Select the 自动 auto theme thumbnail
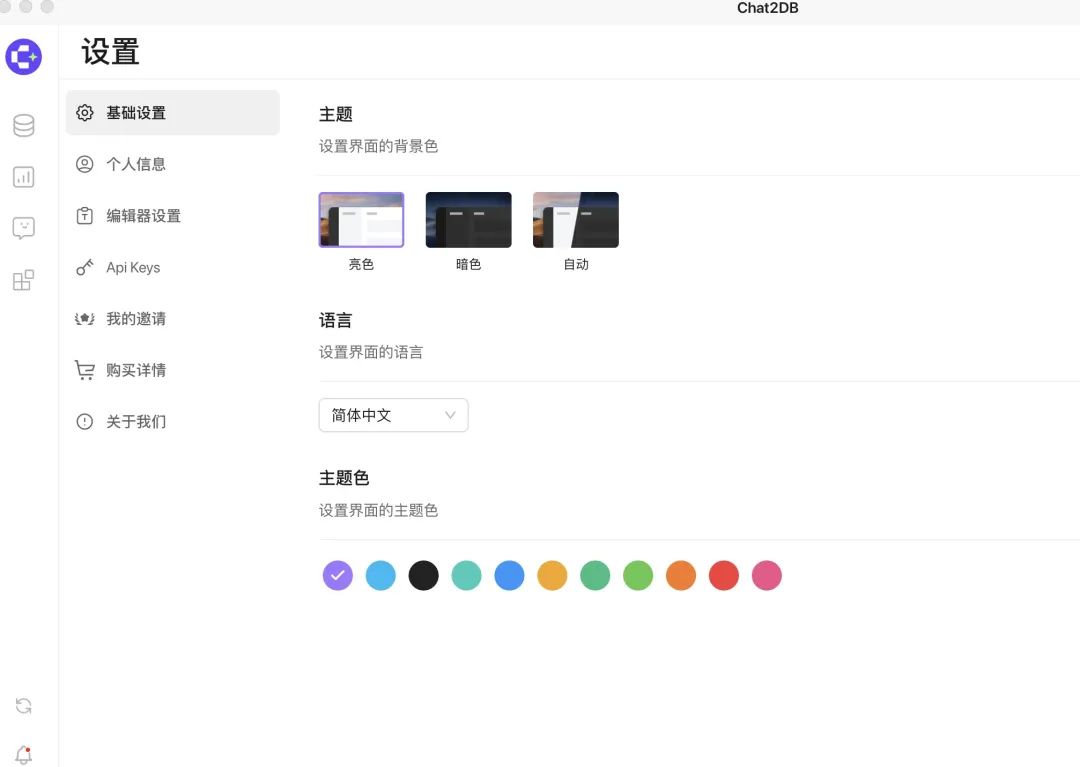 tap(576, 220)
